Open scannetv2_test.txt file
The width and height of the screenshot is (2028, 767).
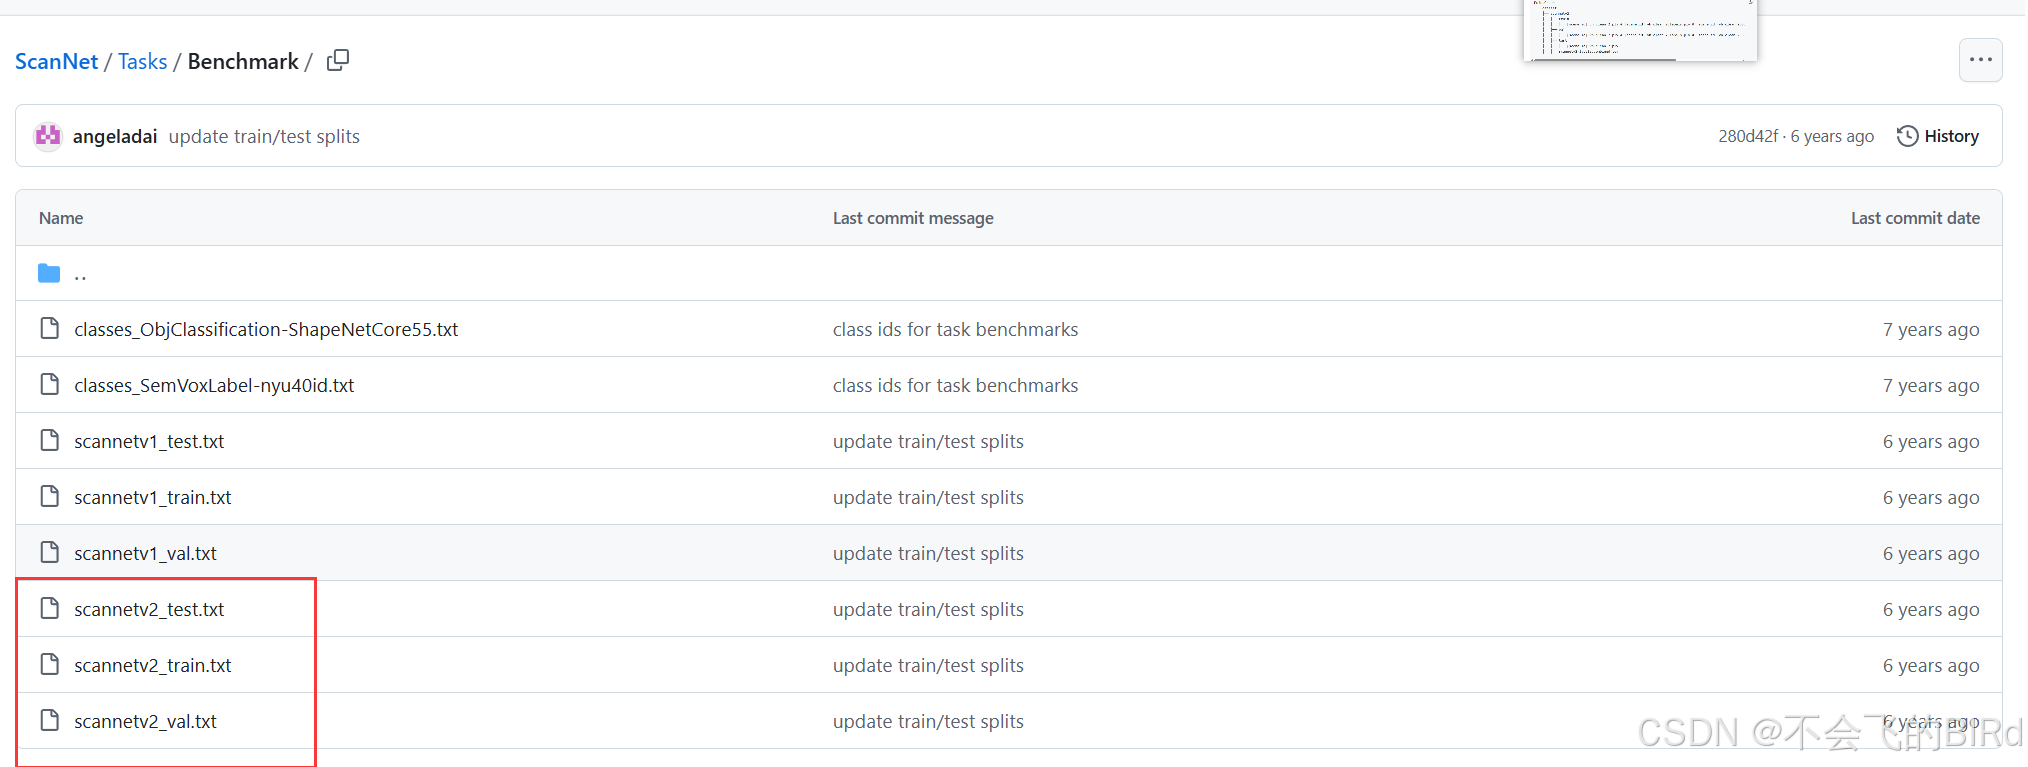coord(149,609)
